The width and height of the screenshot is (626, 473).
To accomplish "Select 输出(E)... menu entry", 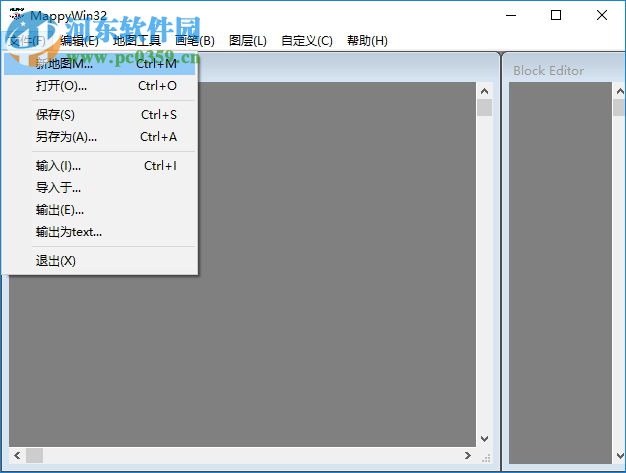I will tap(99, 210).
